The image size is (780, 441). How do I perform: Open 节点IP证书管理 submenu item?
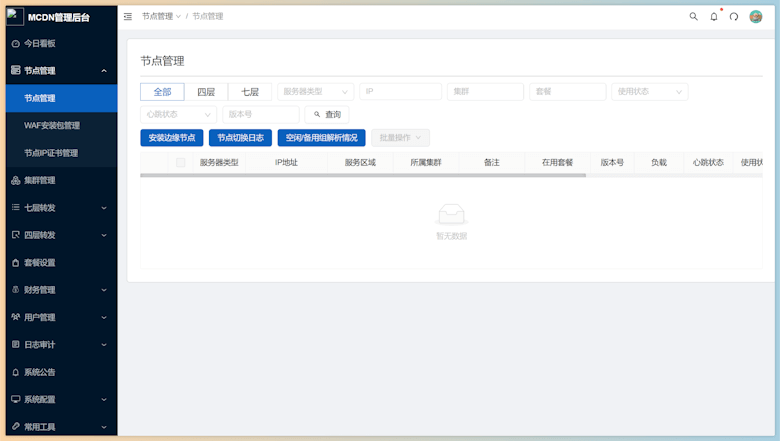[62, 153]
